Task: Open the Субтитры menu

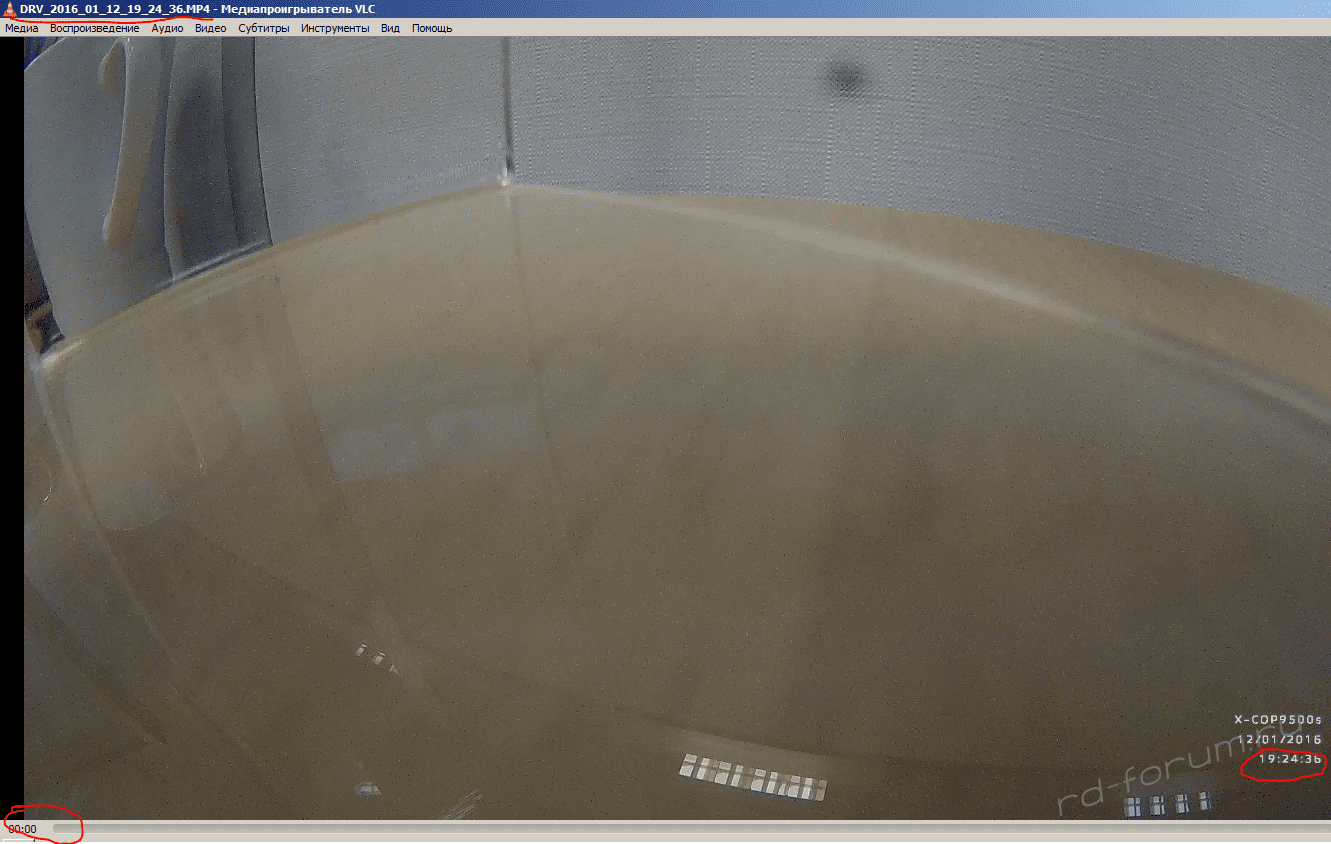Action: (x=264, y=28)
